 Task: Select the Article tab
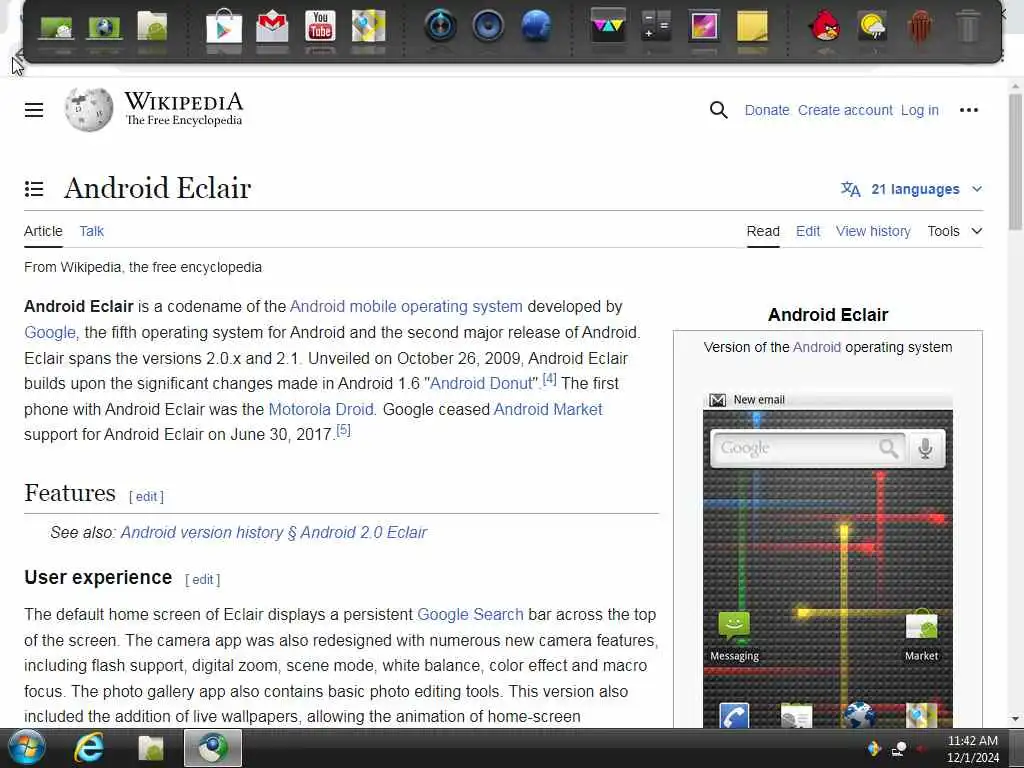tap(43, 231)
